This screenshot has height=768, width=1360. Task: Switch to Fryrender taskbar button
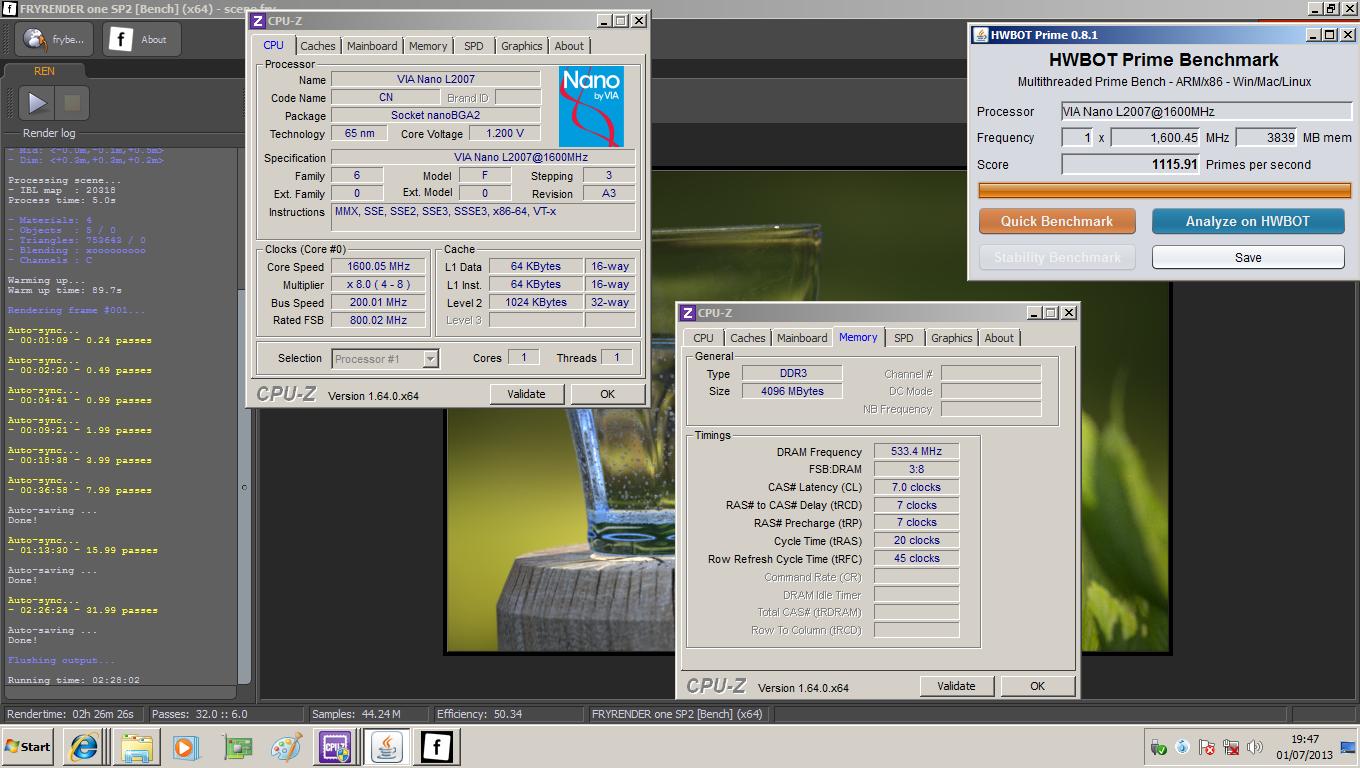point(436,747)
